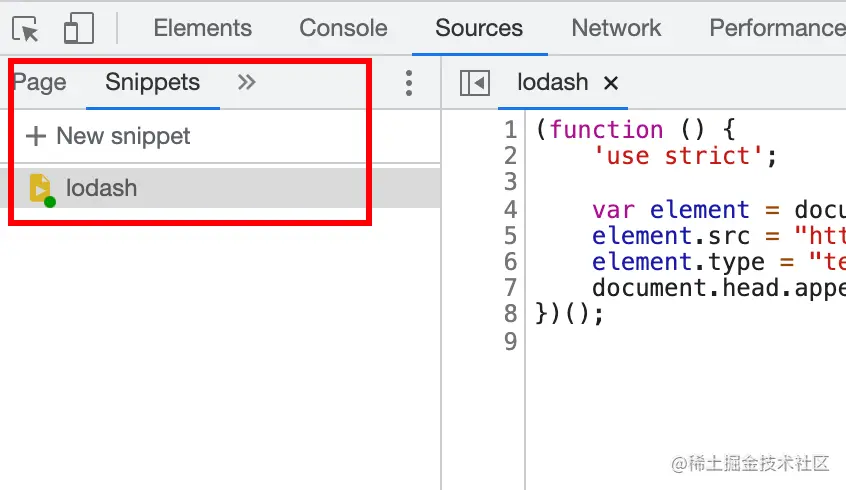Screen dimensions: 846x490
Task: Click line number 7 in gutter
Action: tap(510, 288)
